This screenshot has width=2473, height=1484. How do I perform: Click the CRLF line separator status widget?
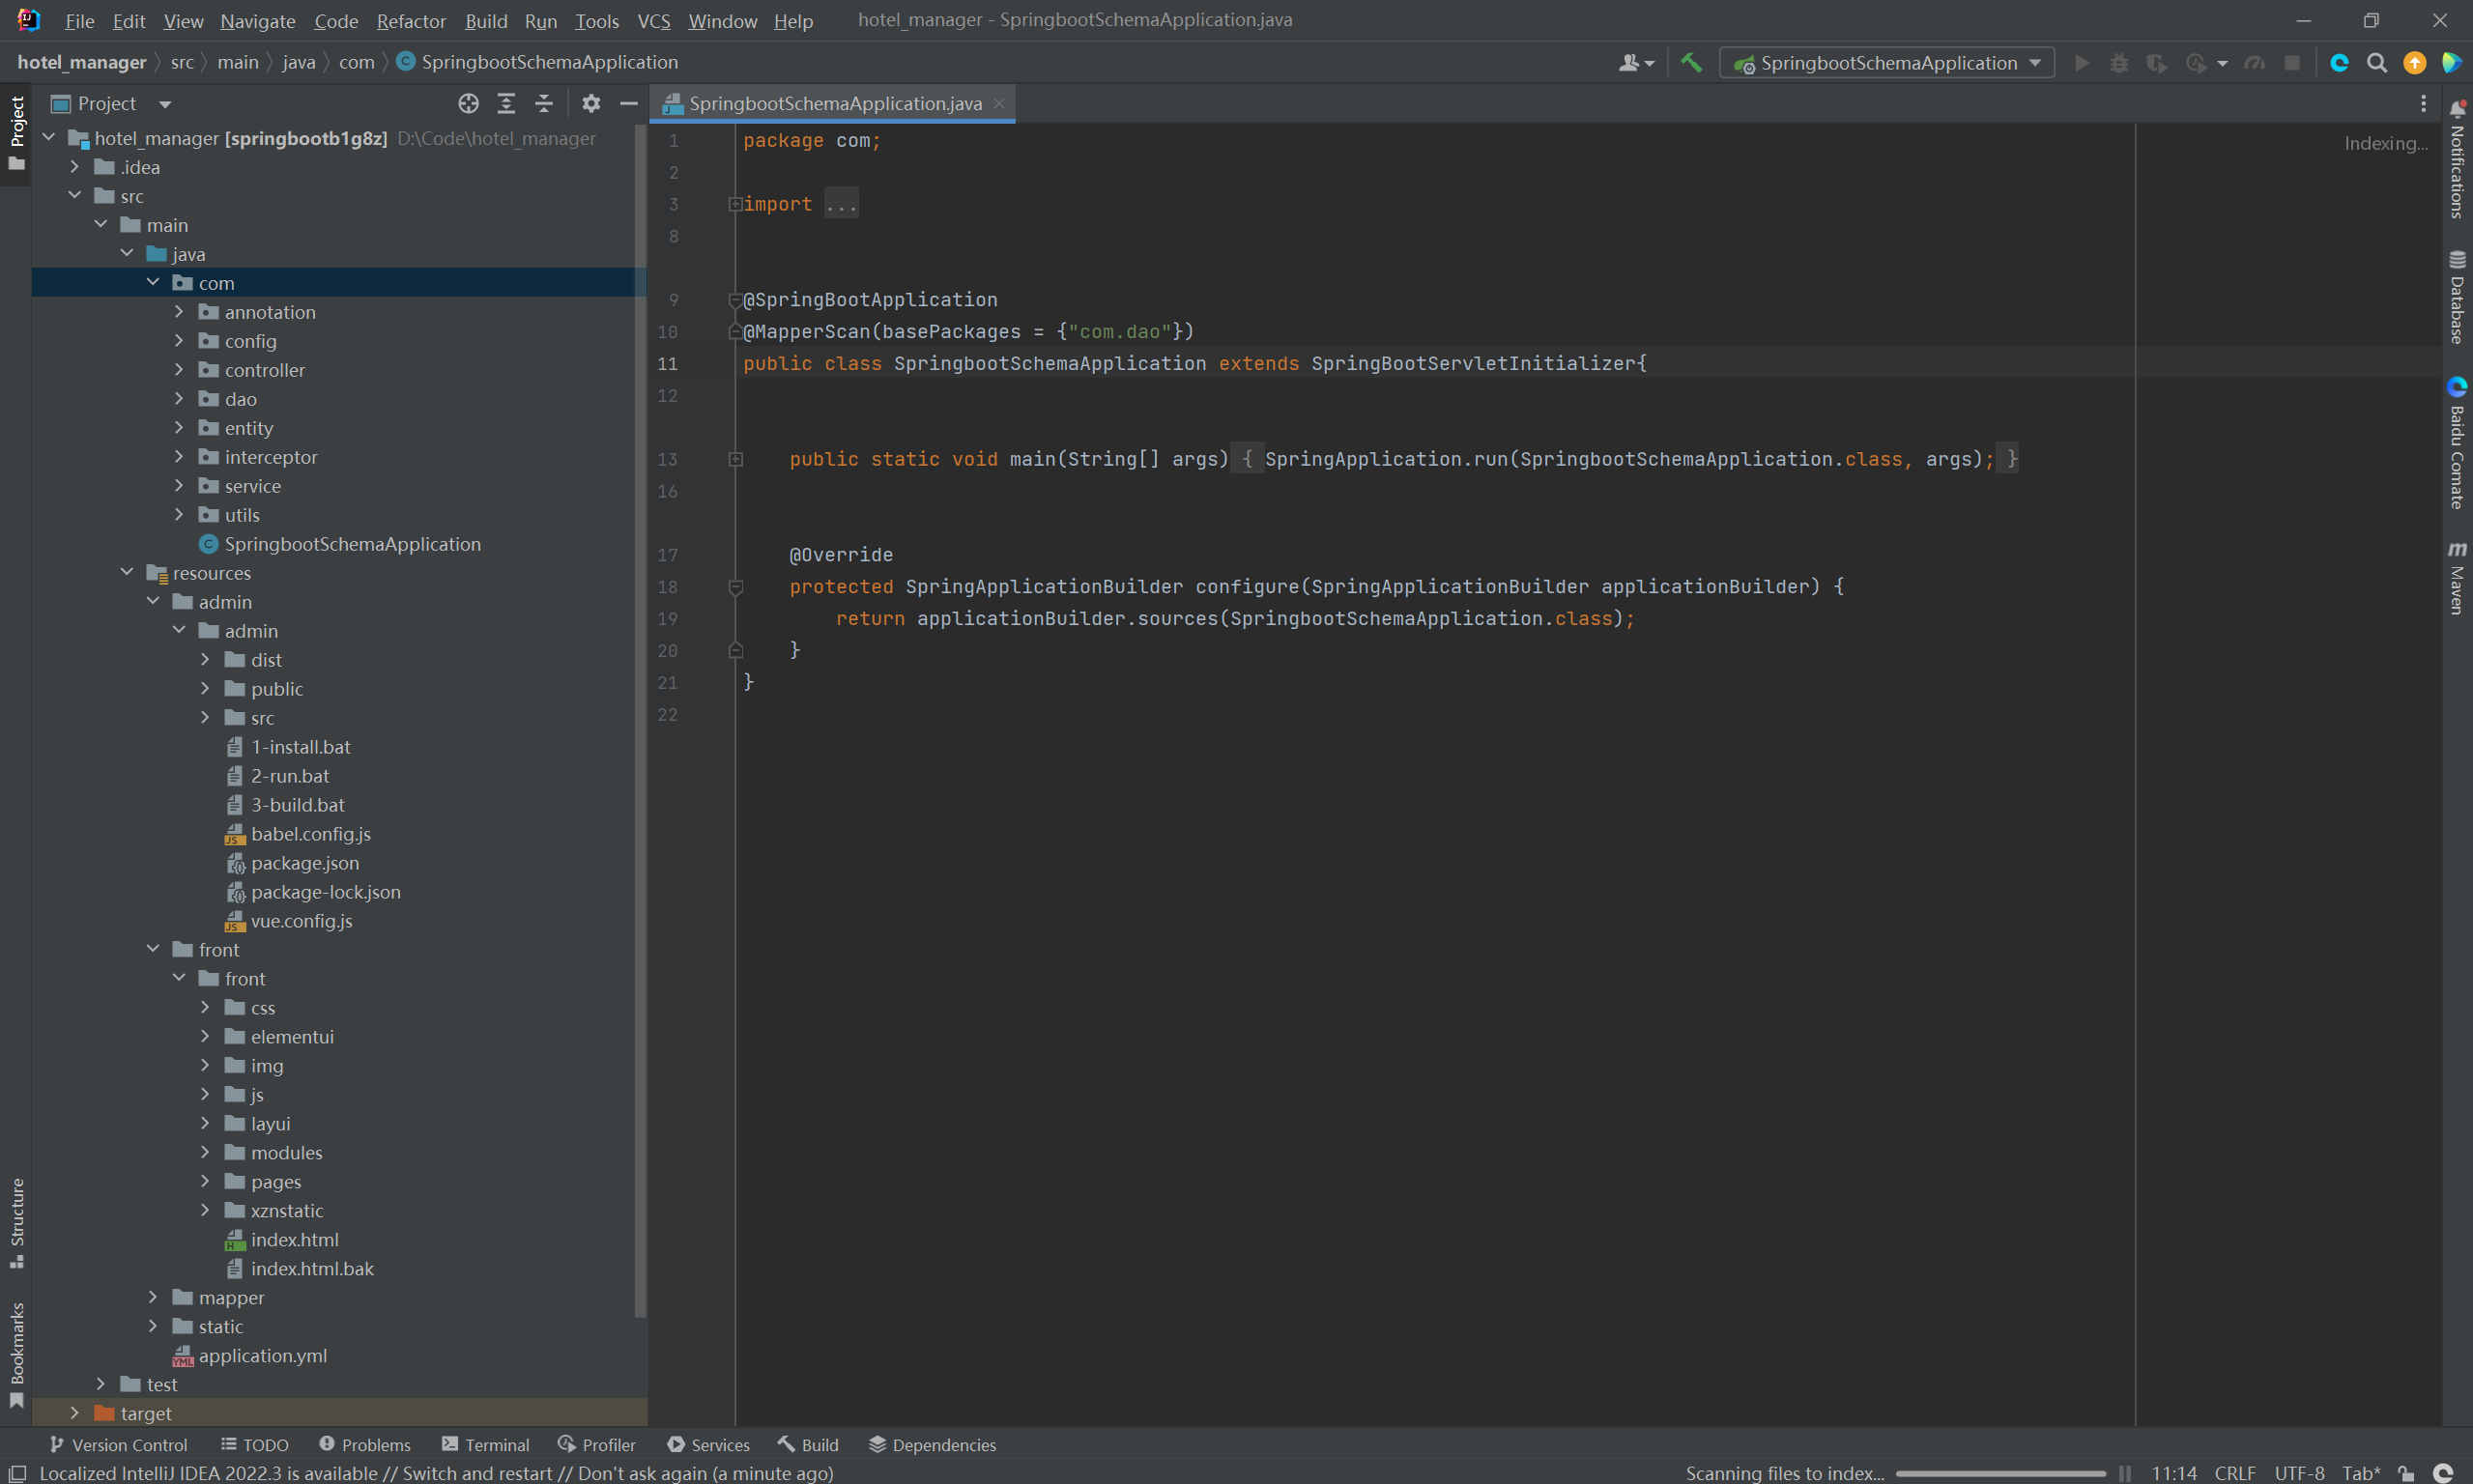(x=2234, y=1473)
